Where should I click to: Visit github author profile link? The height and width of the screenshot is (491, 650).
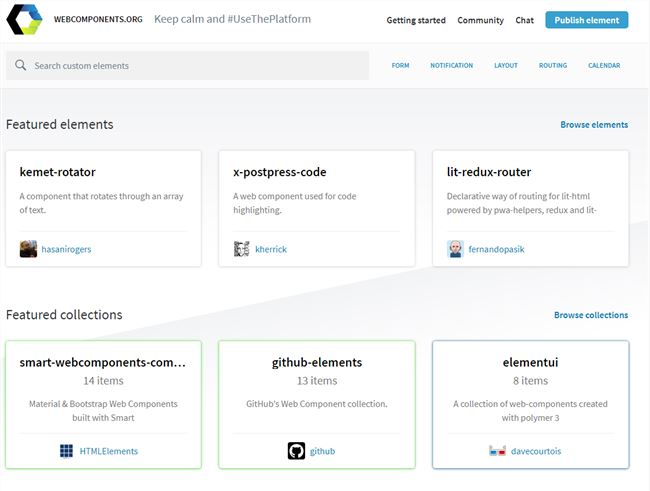pos(323,451)
